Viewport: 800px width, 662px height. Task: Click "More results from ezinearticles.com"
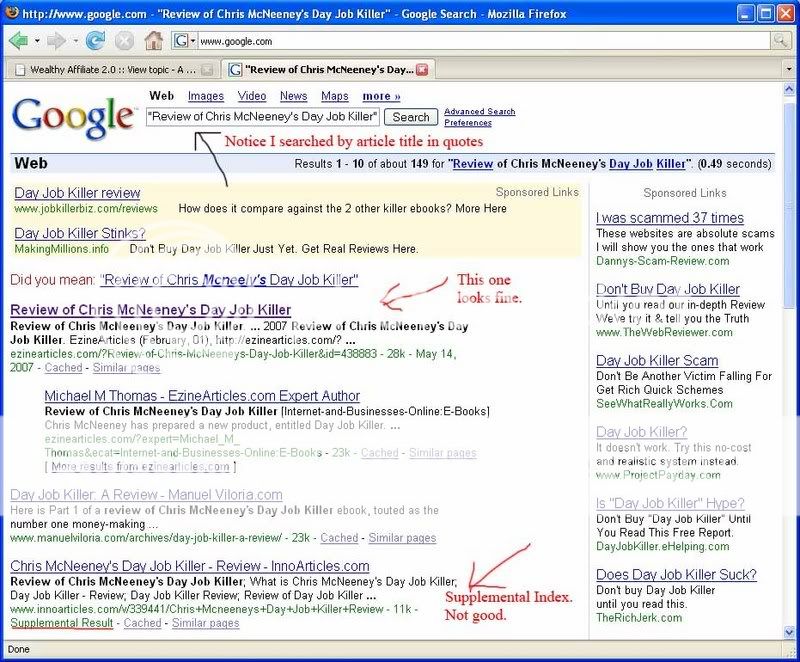click(140, 466)
